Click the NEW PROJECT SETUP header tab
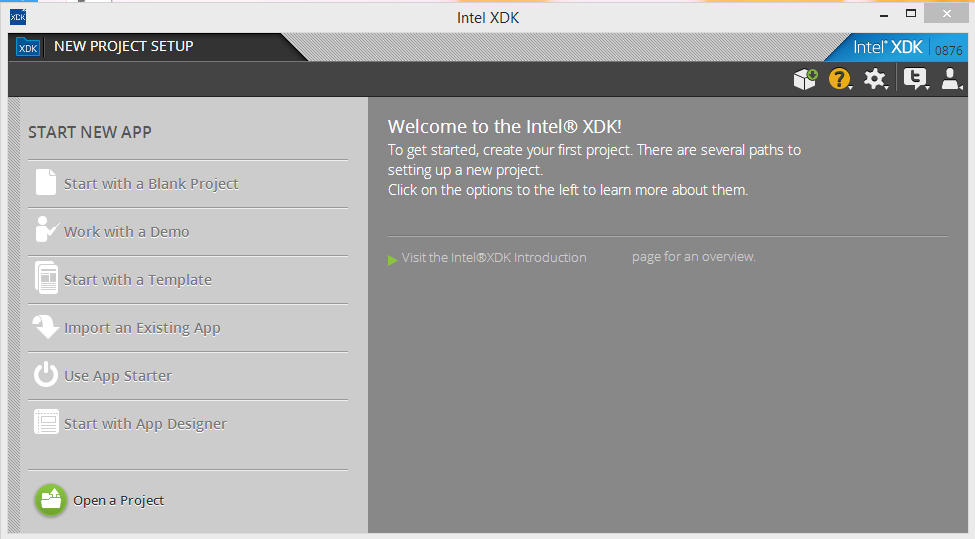Viewport: 975px width, 539px height. click(124, 46)
